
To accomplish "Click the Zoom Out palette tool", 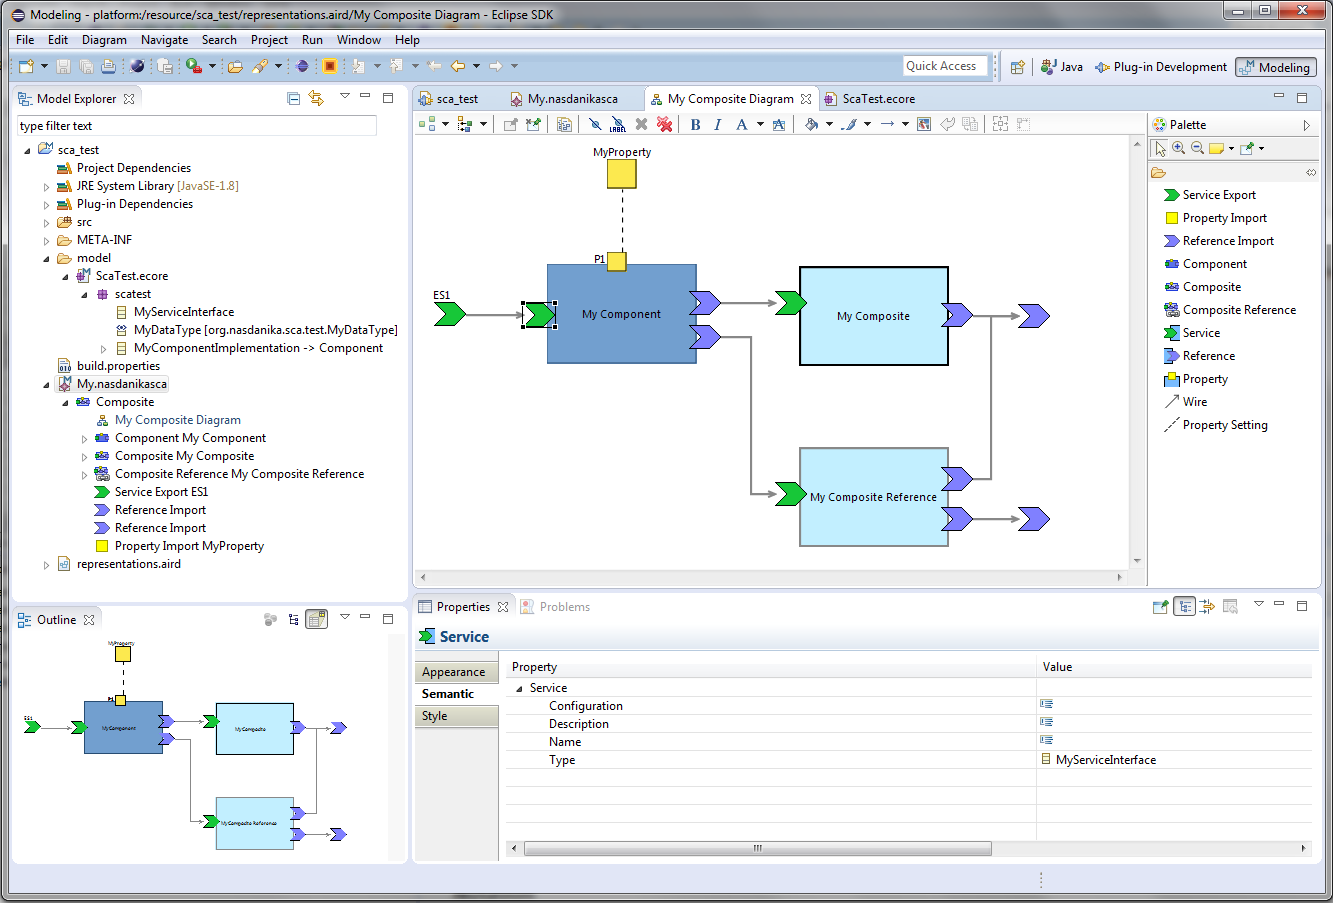I will [x=1196, y=148].
